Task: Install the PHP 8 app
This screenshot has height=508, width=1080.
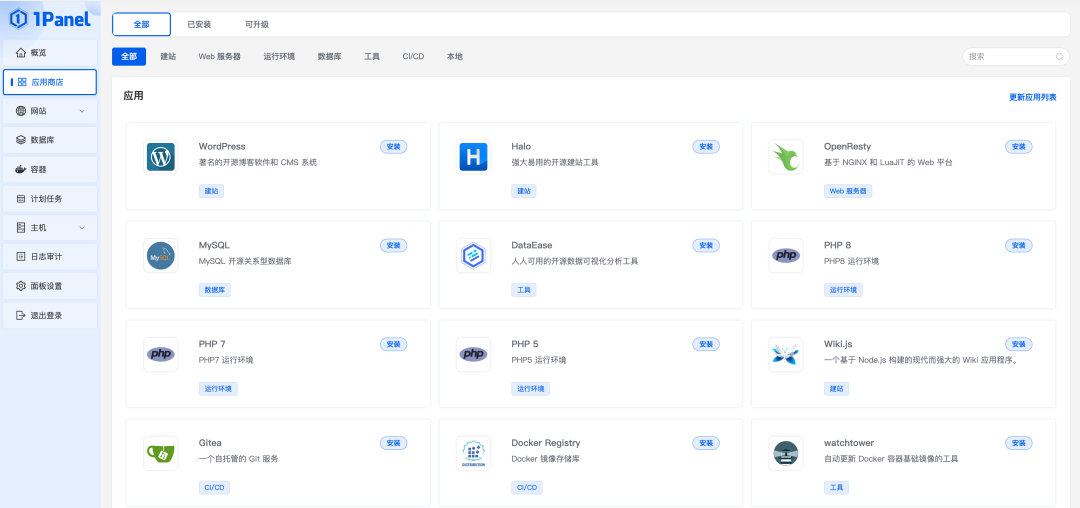Action: pos(1019,245)
